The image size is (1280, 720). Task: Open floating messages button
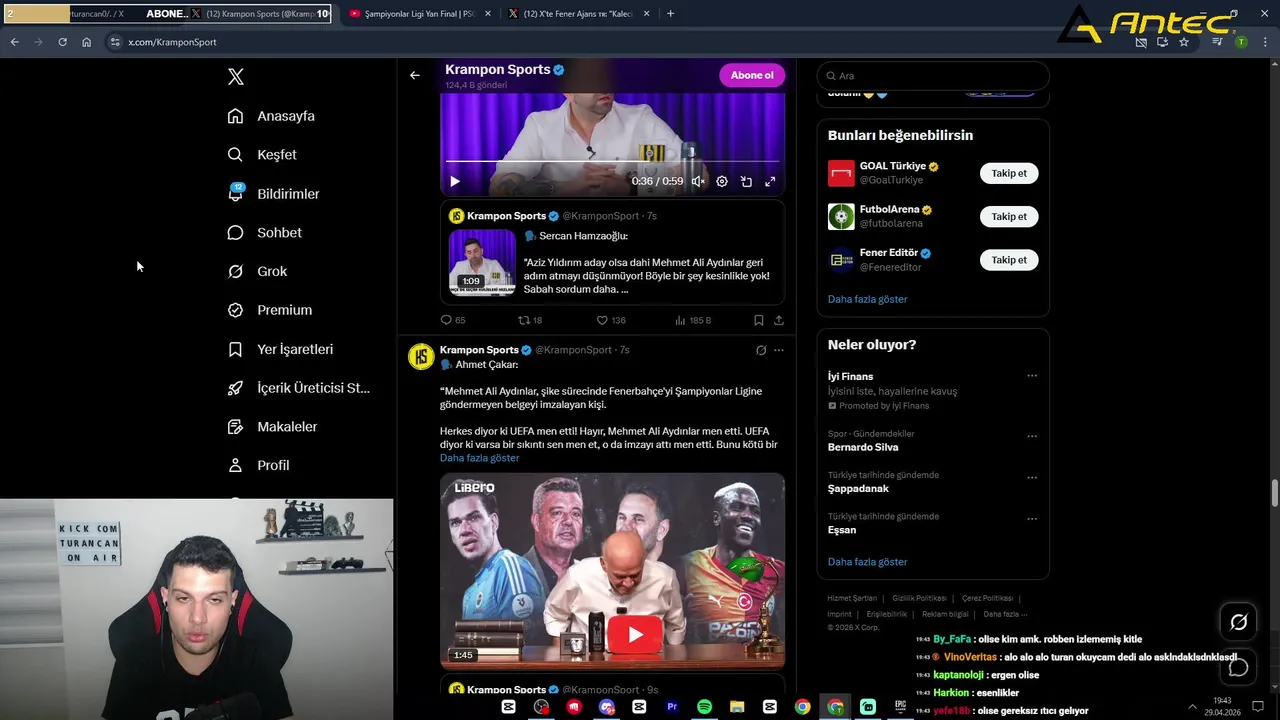(1238, 667)
